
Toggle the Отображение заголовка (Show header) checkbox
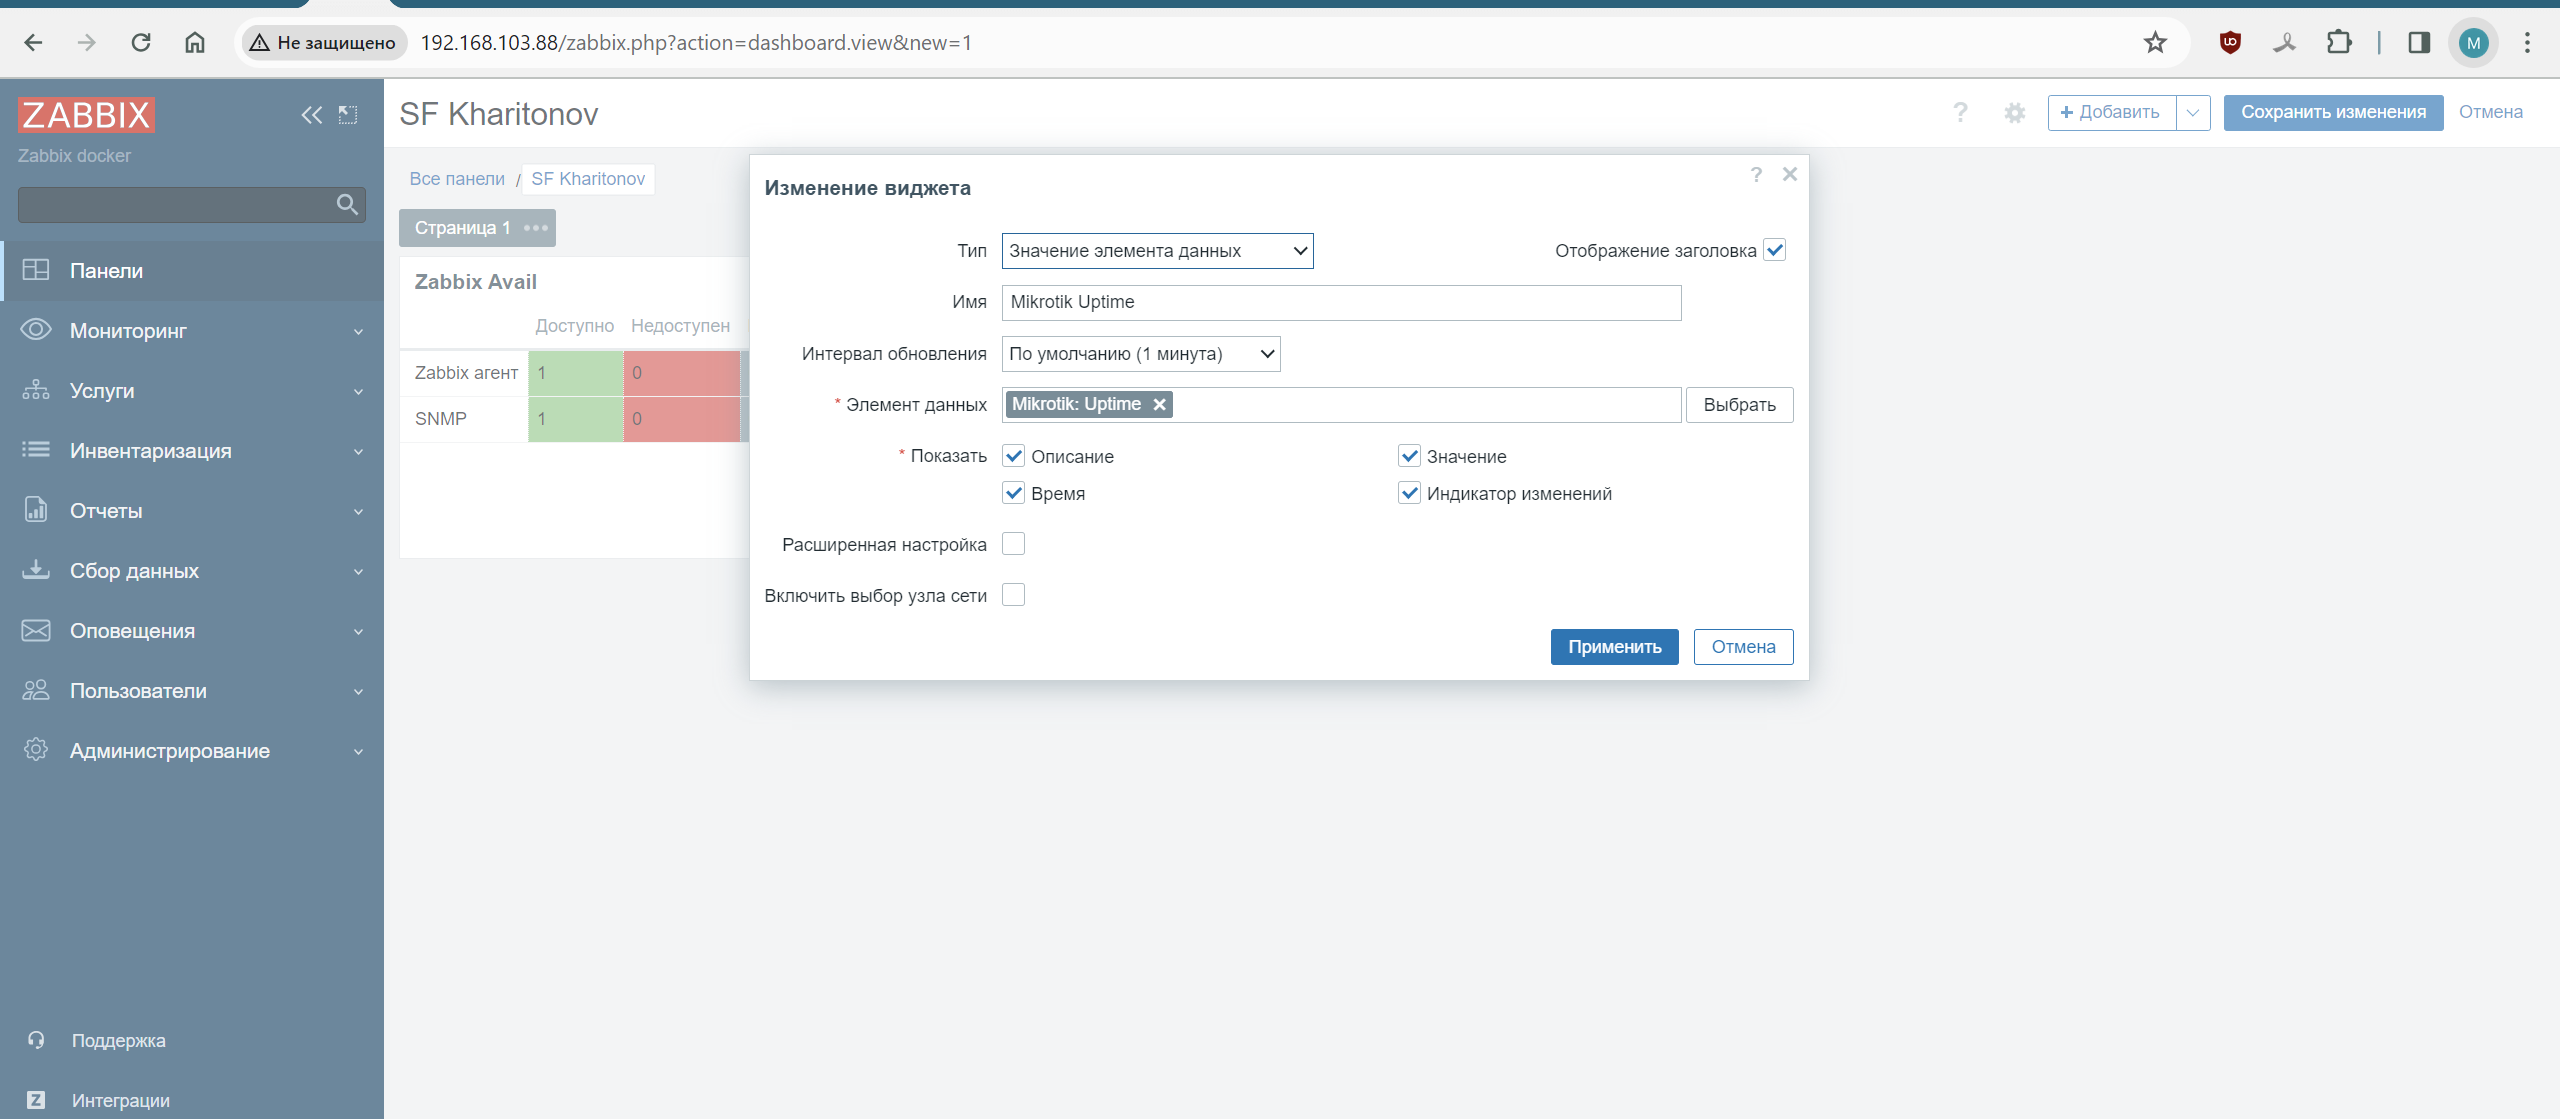point(1775,250)
